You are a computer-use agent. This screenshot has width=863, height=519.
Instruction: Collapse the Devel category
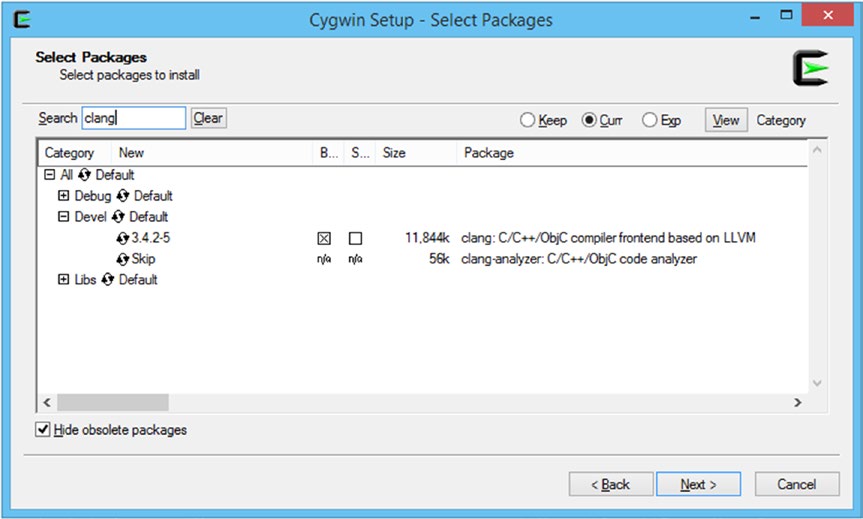(64, 216)
